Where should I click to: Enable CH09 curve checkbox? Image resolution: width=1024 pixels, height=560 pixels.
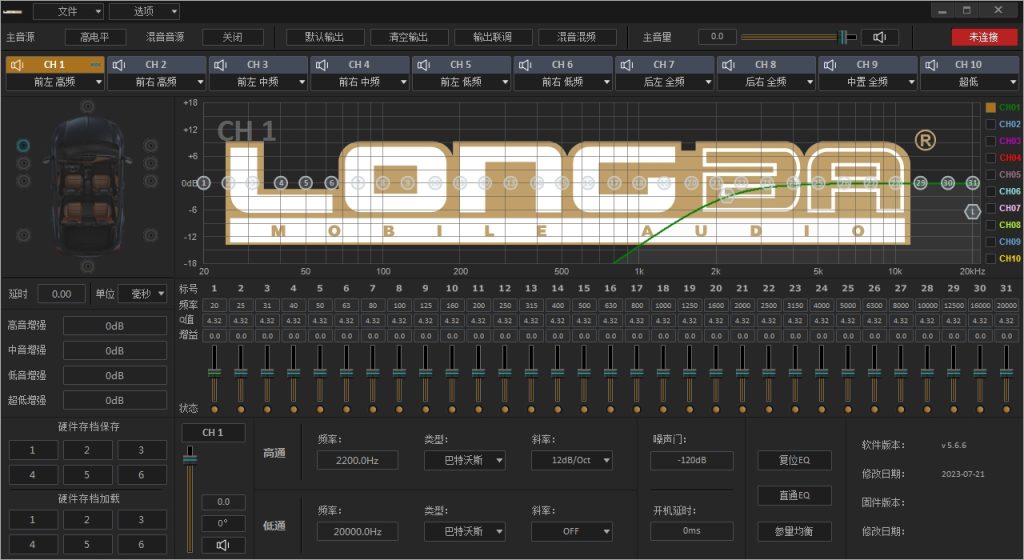(991, 241)
